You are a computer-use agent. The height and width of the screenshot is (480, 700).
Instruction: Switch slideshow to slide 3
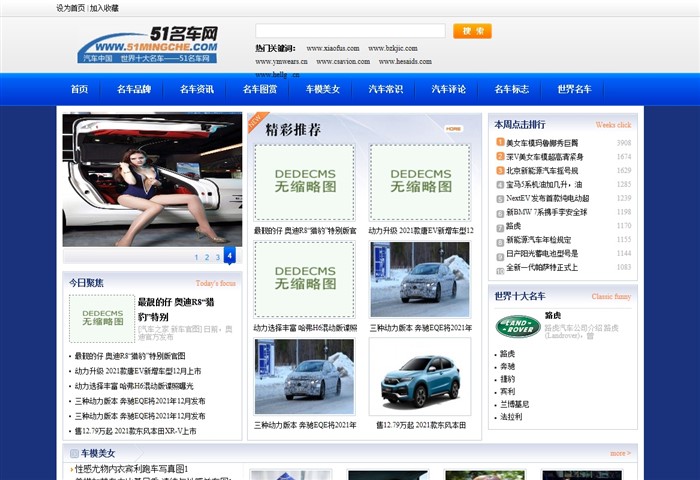pyautogui.click(x=217, y=257)
